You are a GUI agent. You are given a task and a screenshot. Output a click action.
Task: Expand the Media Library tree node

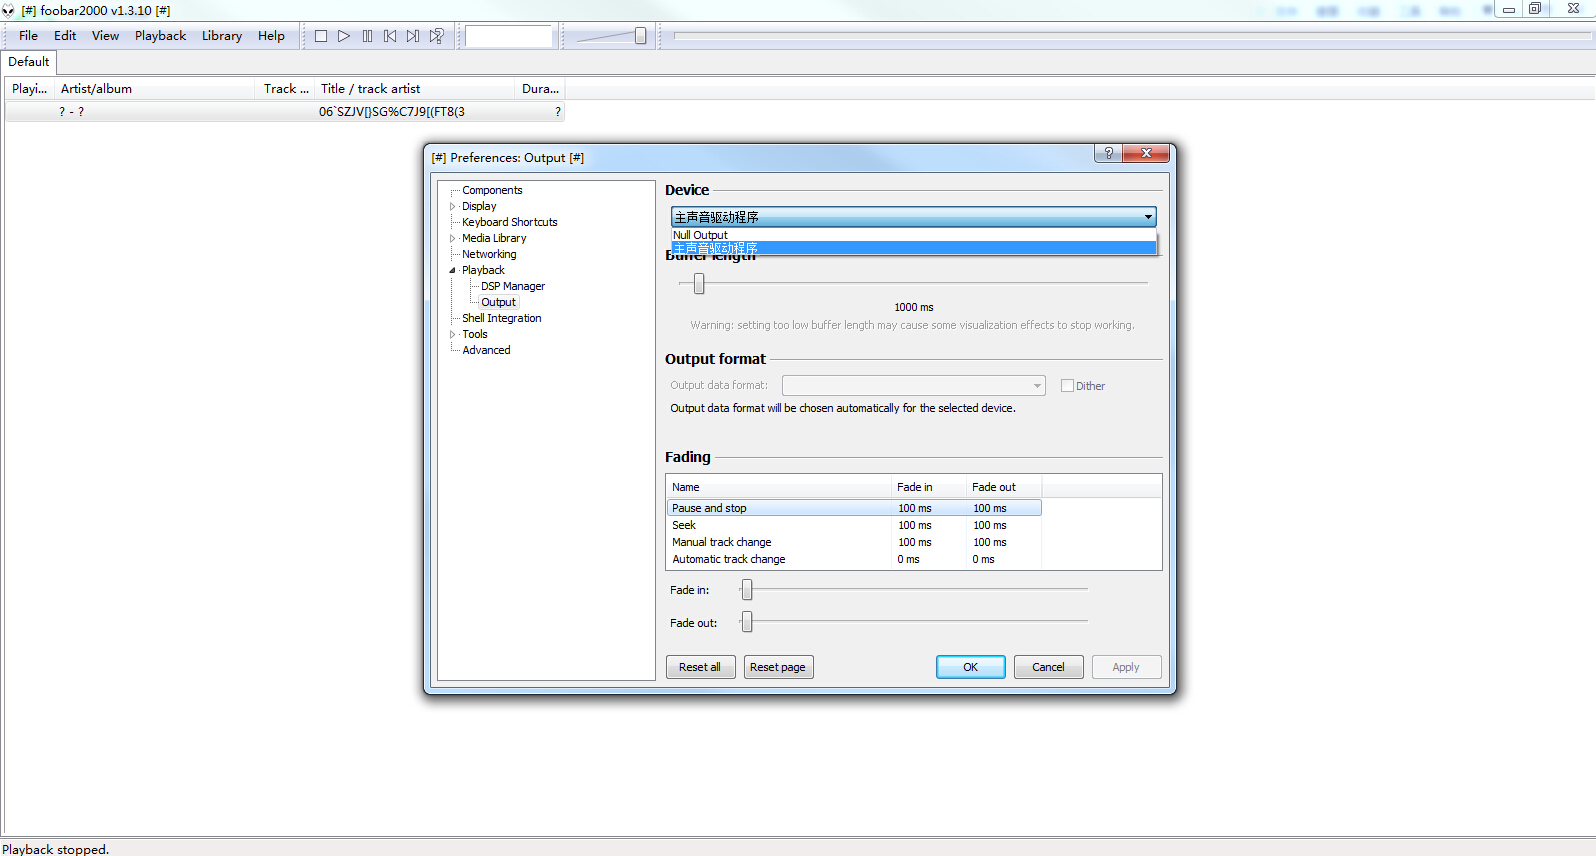[452, 239]
